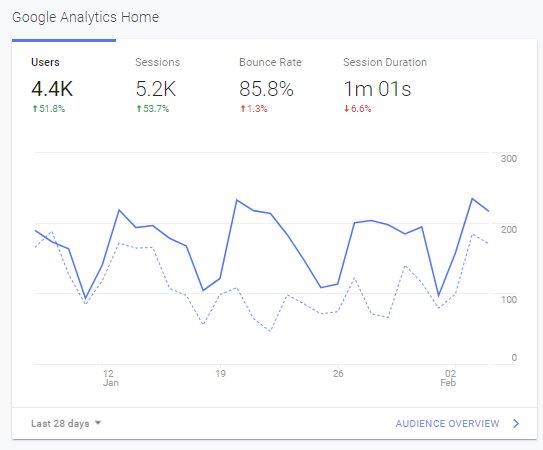Click the 02 Feb axis label
The width and height of the screenshot is (543, 450).
pos(448,378)
